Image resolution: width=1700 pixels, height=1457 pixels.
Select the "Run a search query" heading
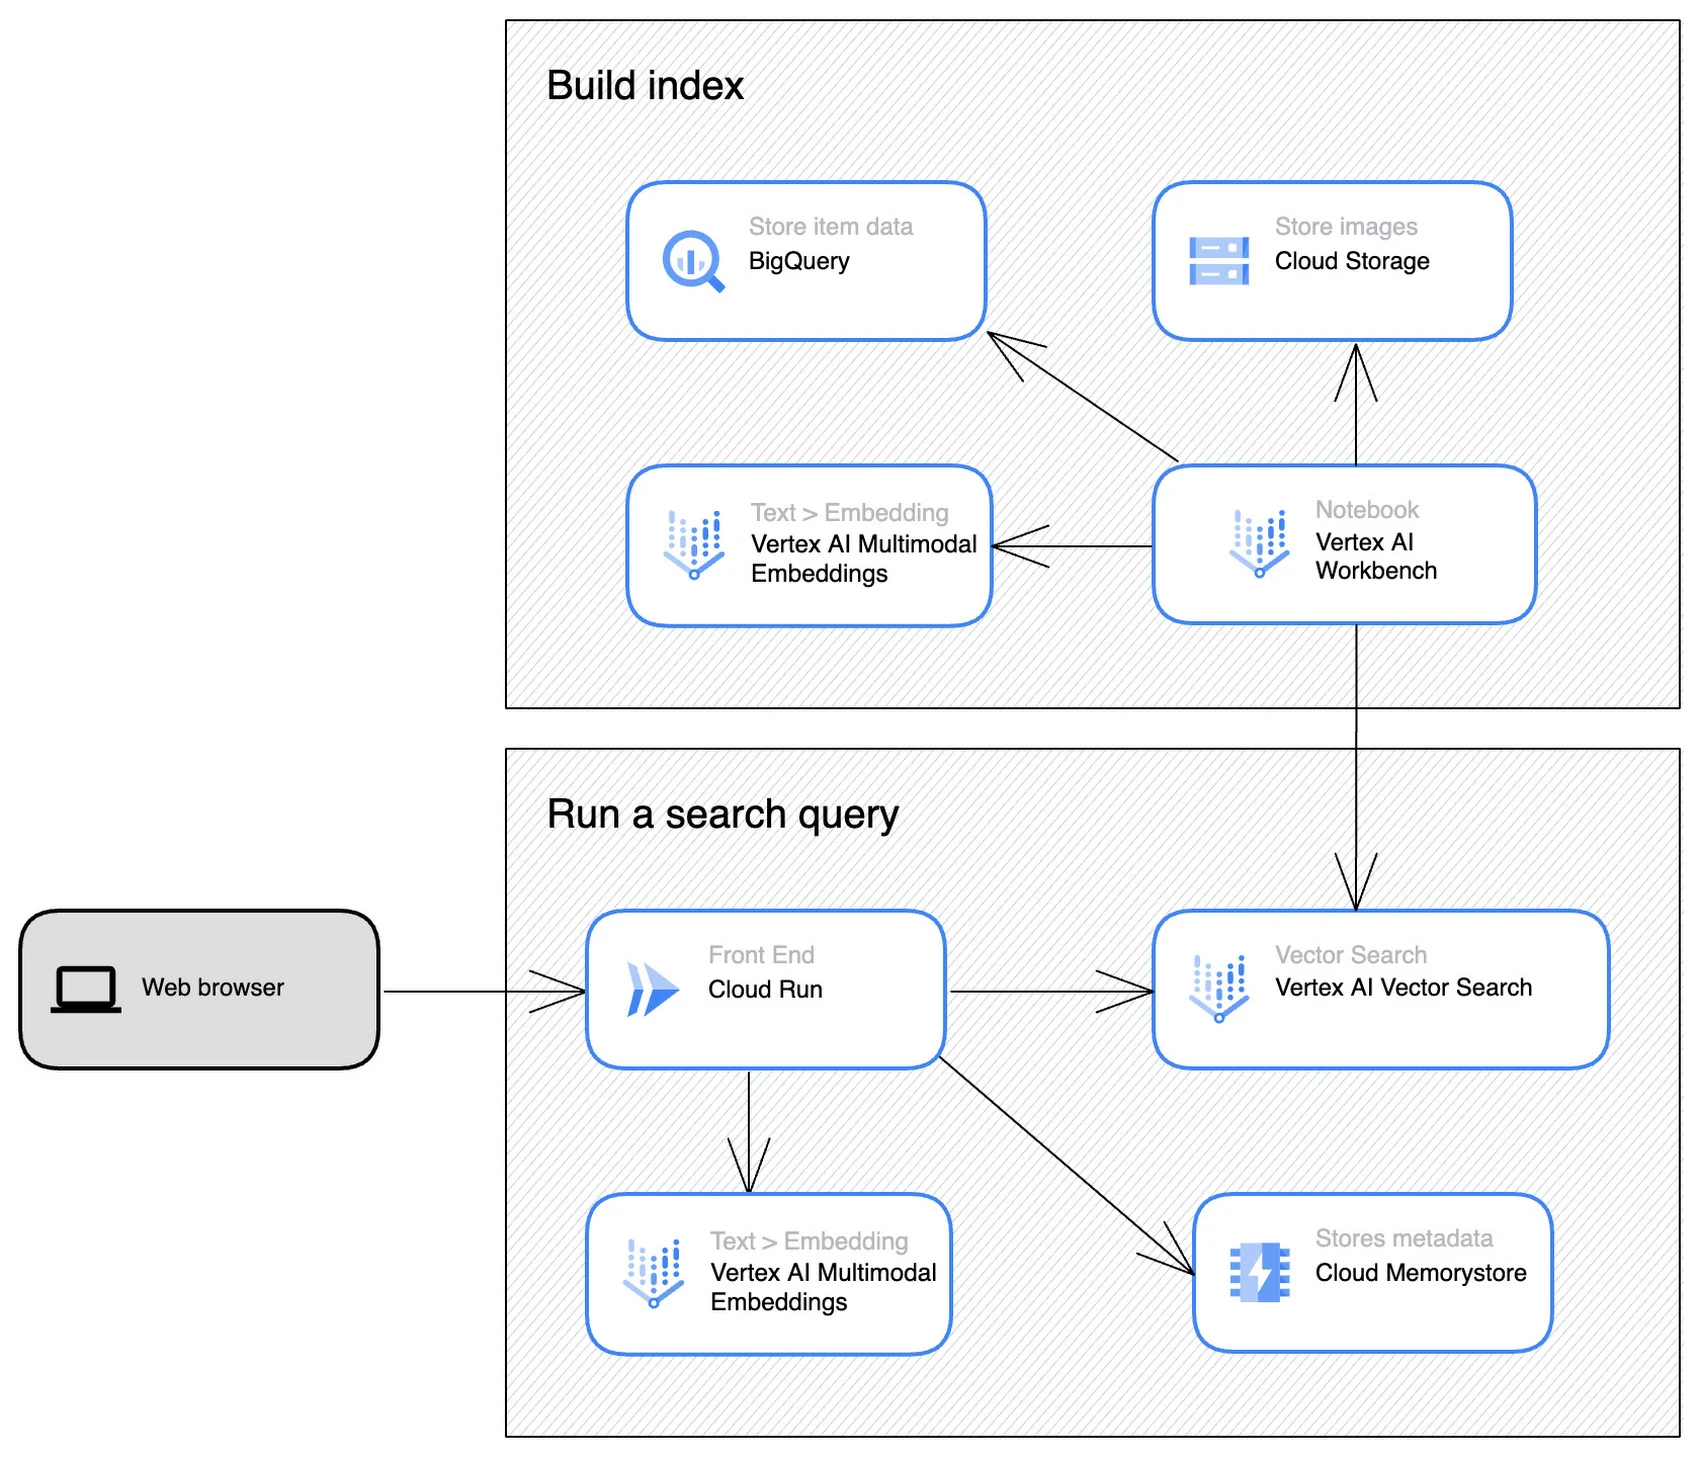[722, 814]
